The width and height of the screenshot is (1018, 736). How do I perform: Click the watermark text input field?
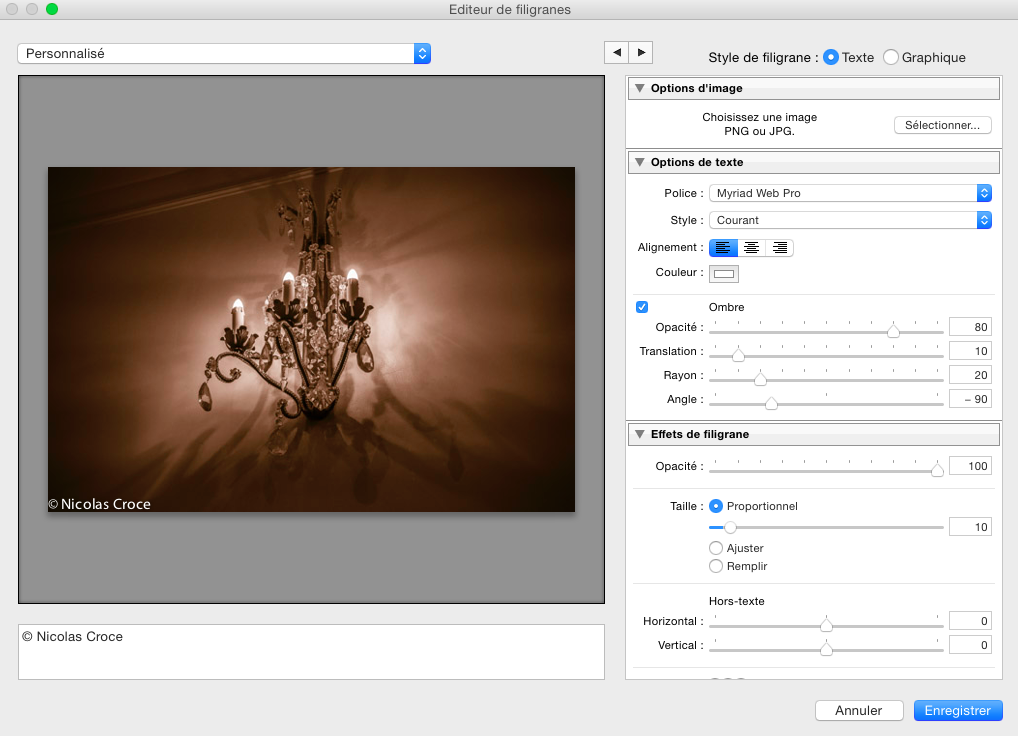point(311,651)
